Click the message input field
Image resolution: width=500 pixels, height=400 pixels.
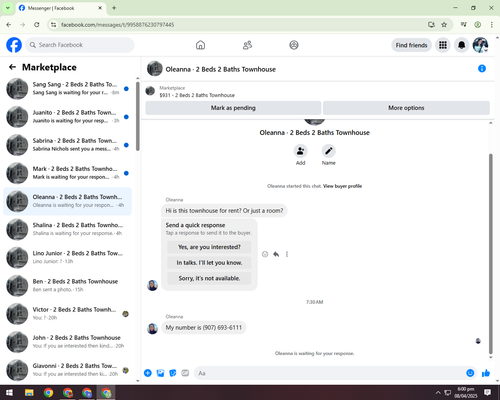(x=330, y=373)
